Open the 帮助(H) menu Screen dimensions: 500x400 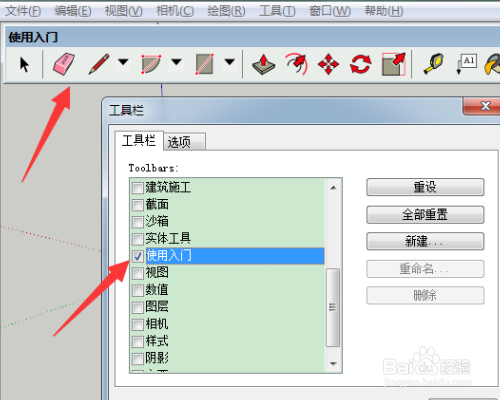coord(384,11)
